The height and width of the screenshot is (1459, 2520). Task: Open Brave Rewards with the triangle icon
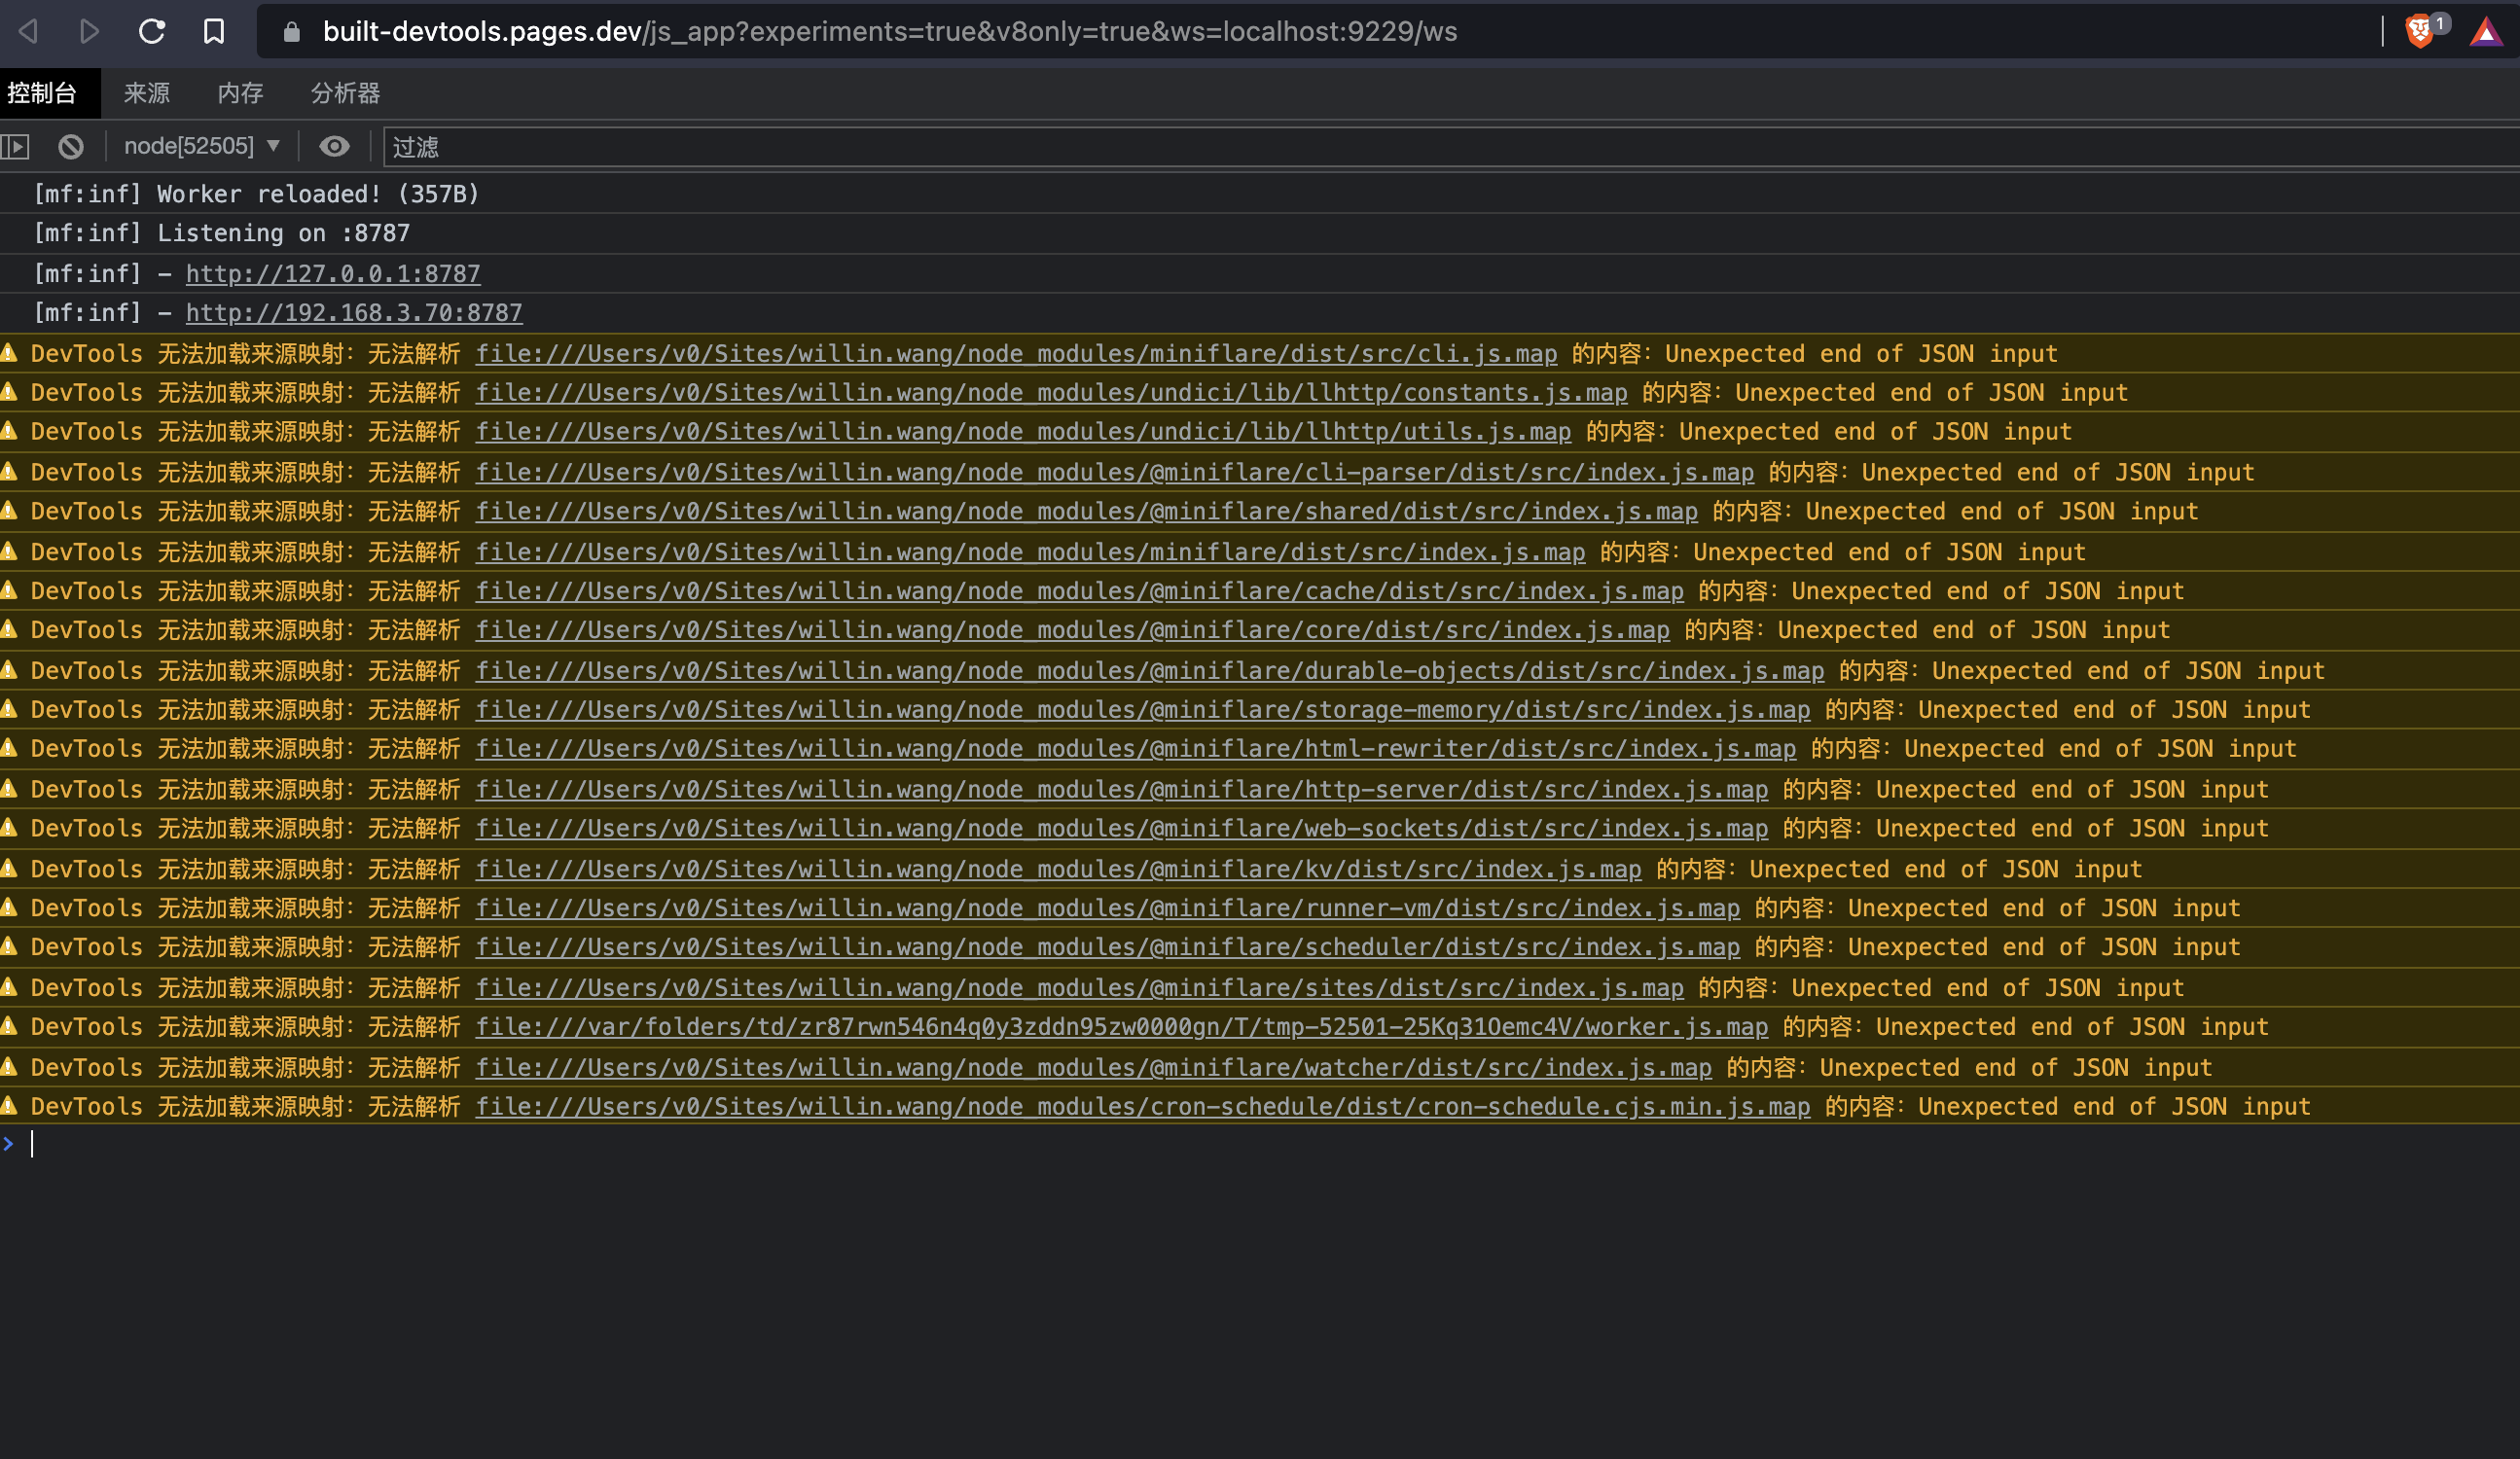click(x=2493, y=30)
